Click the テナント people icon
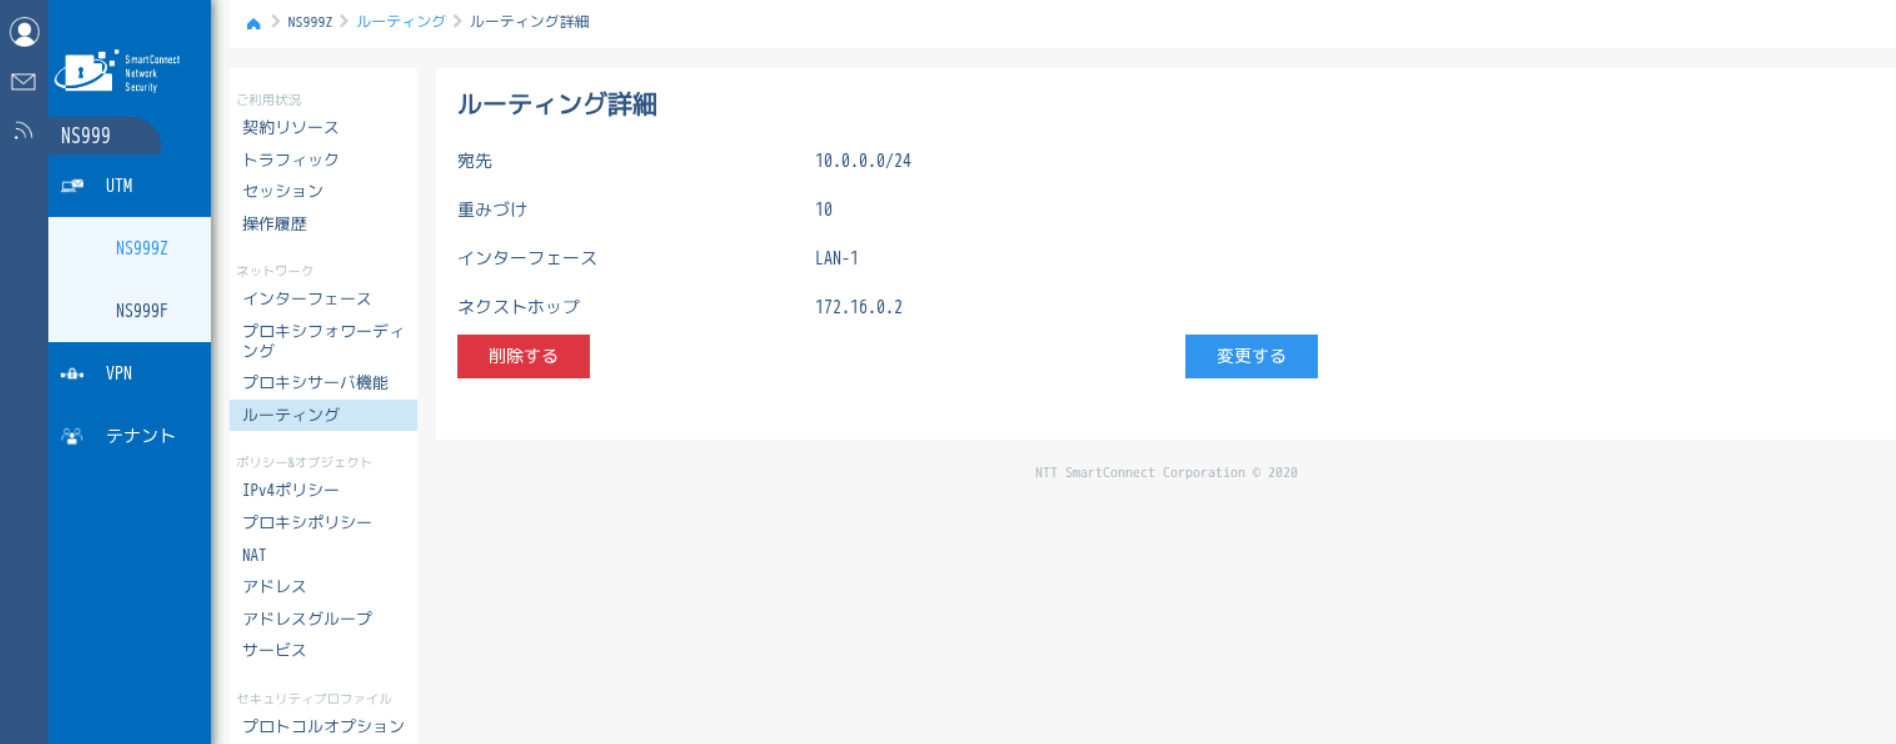 point(72,436)
